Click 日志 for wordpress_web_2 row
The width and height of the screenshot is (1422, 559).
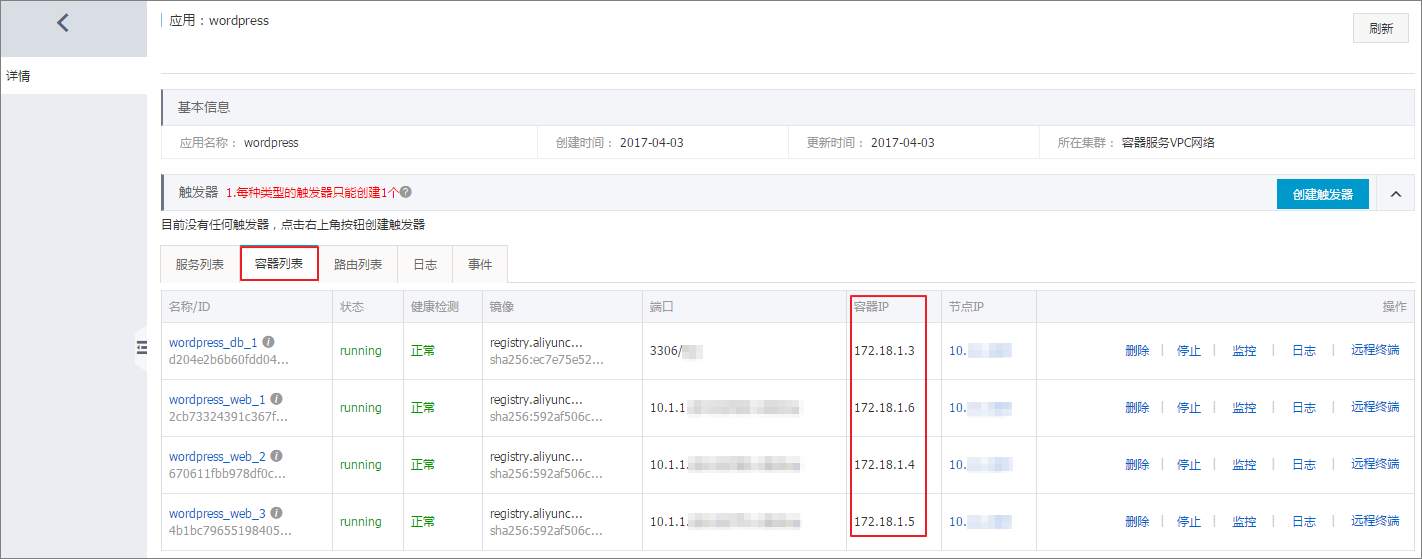(1304, 464)
